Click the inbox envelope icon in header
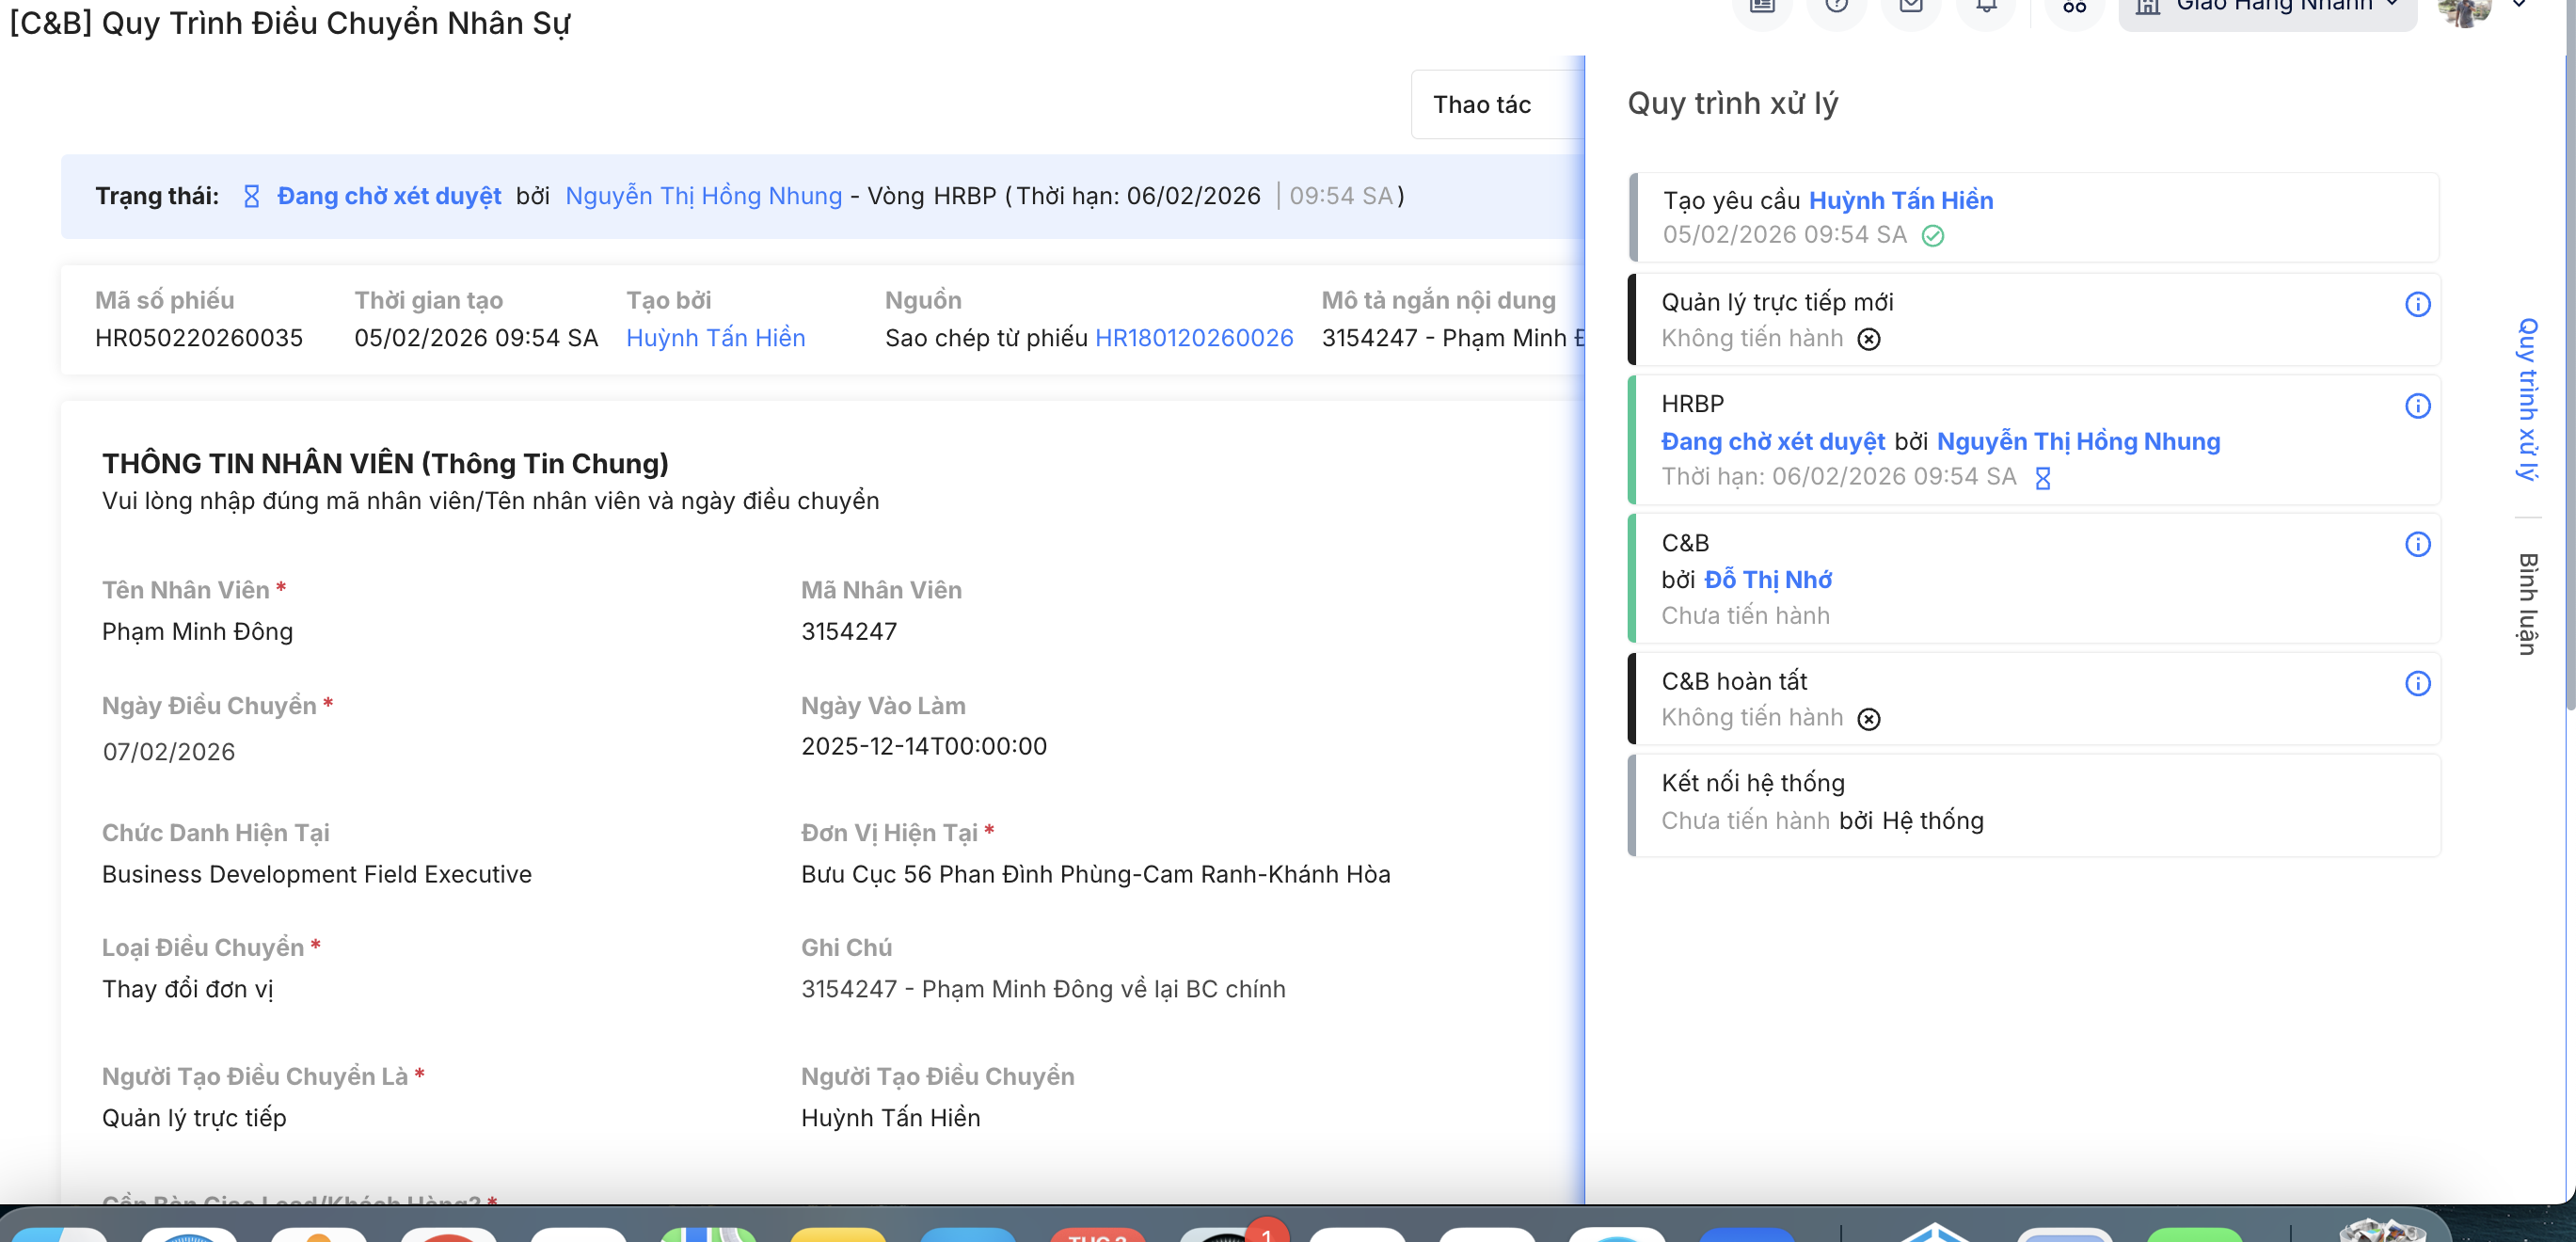2576x1242 pixels. coord(1911,8)
